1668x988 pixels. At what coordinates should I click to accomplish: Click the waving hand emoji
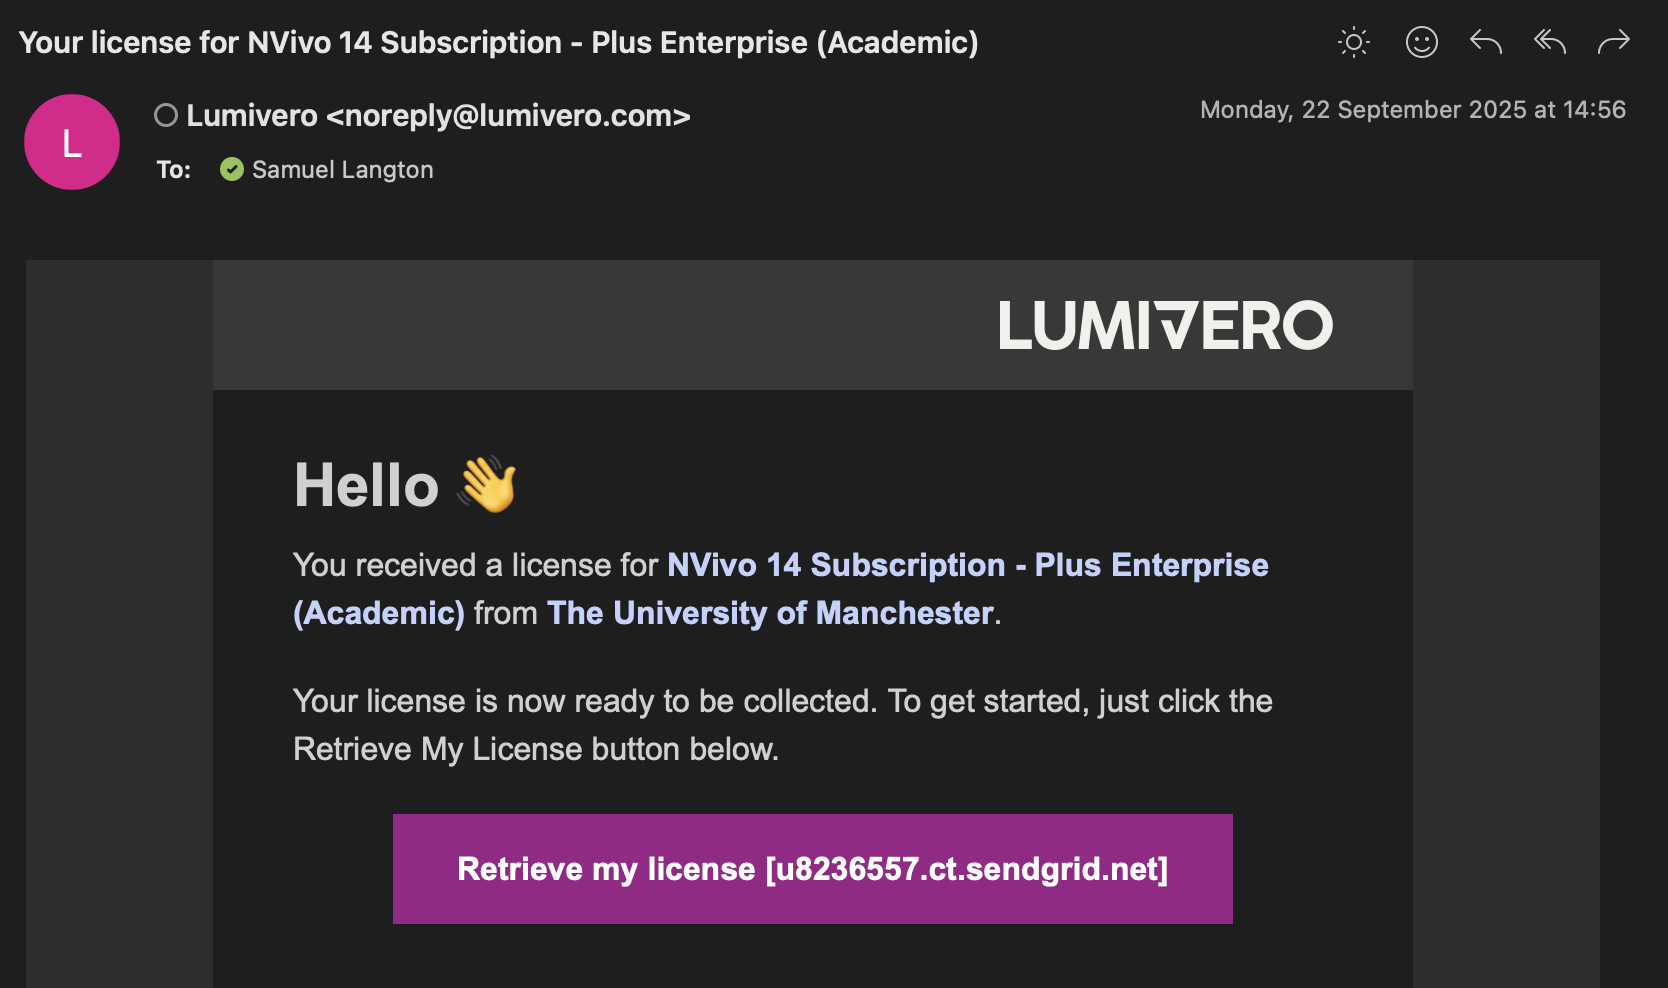click(x=487, y=485)
